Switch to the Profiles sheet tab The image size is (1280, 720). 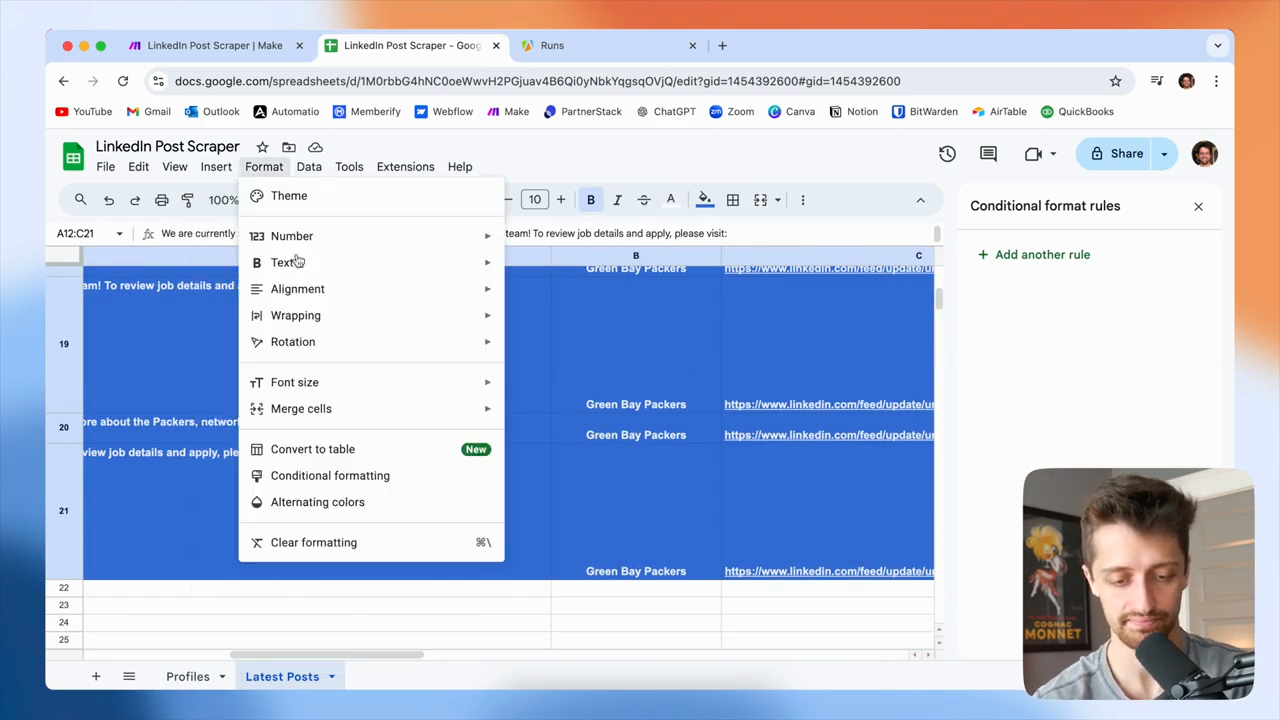tap(188, 677)
